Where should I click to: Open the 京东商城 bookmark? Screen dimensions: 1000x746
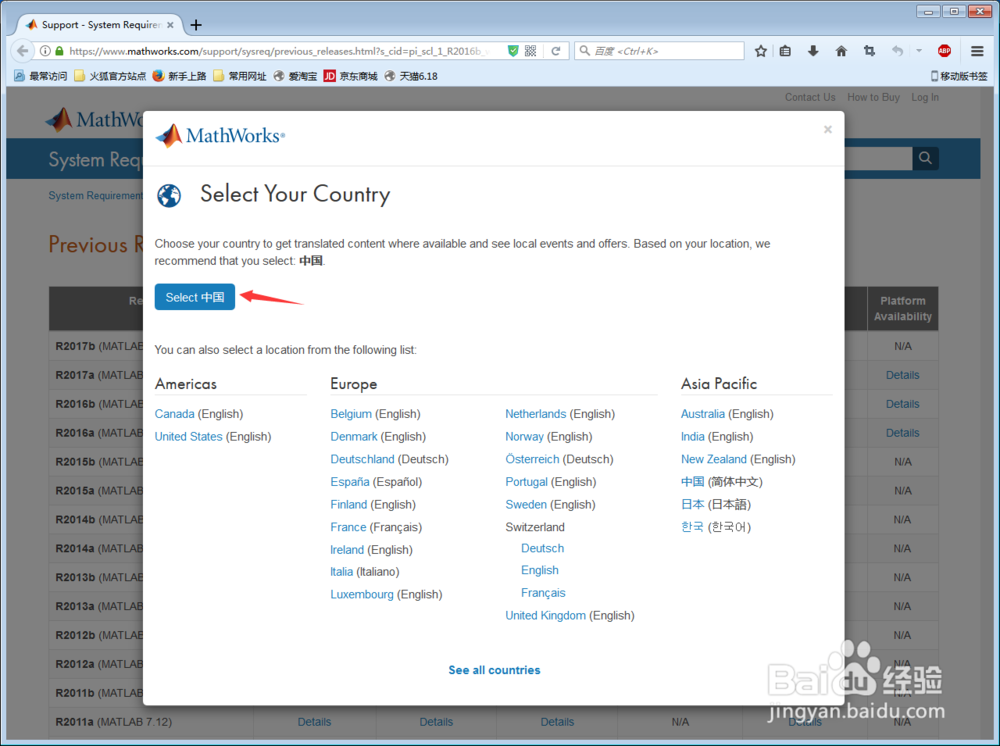pos(351,76)
